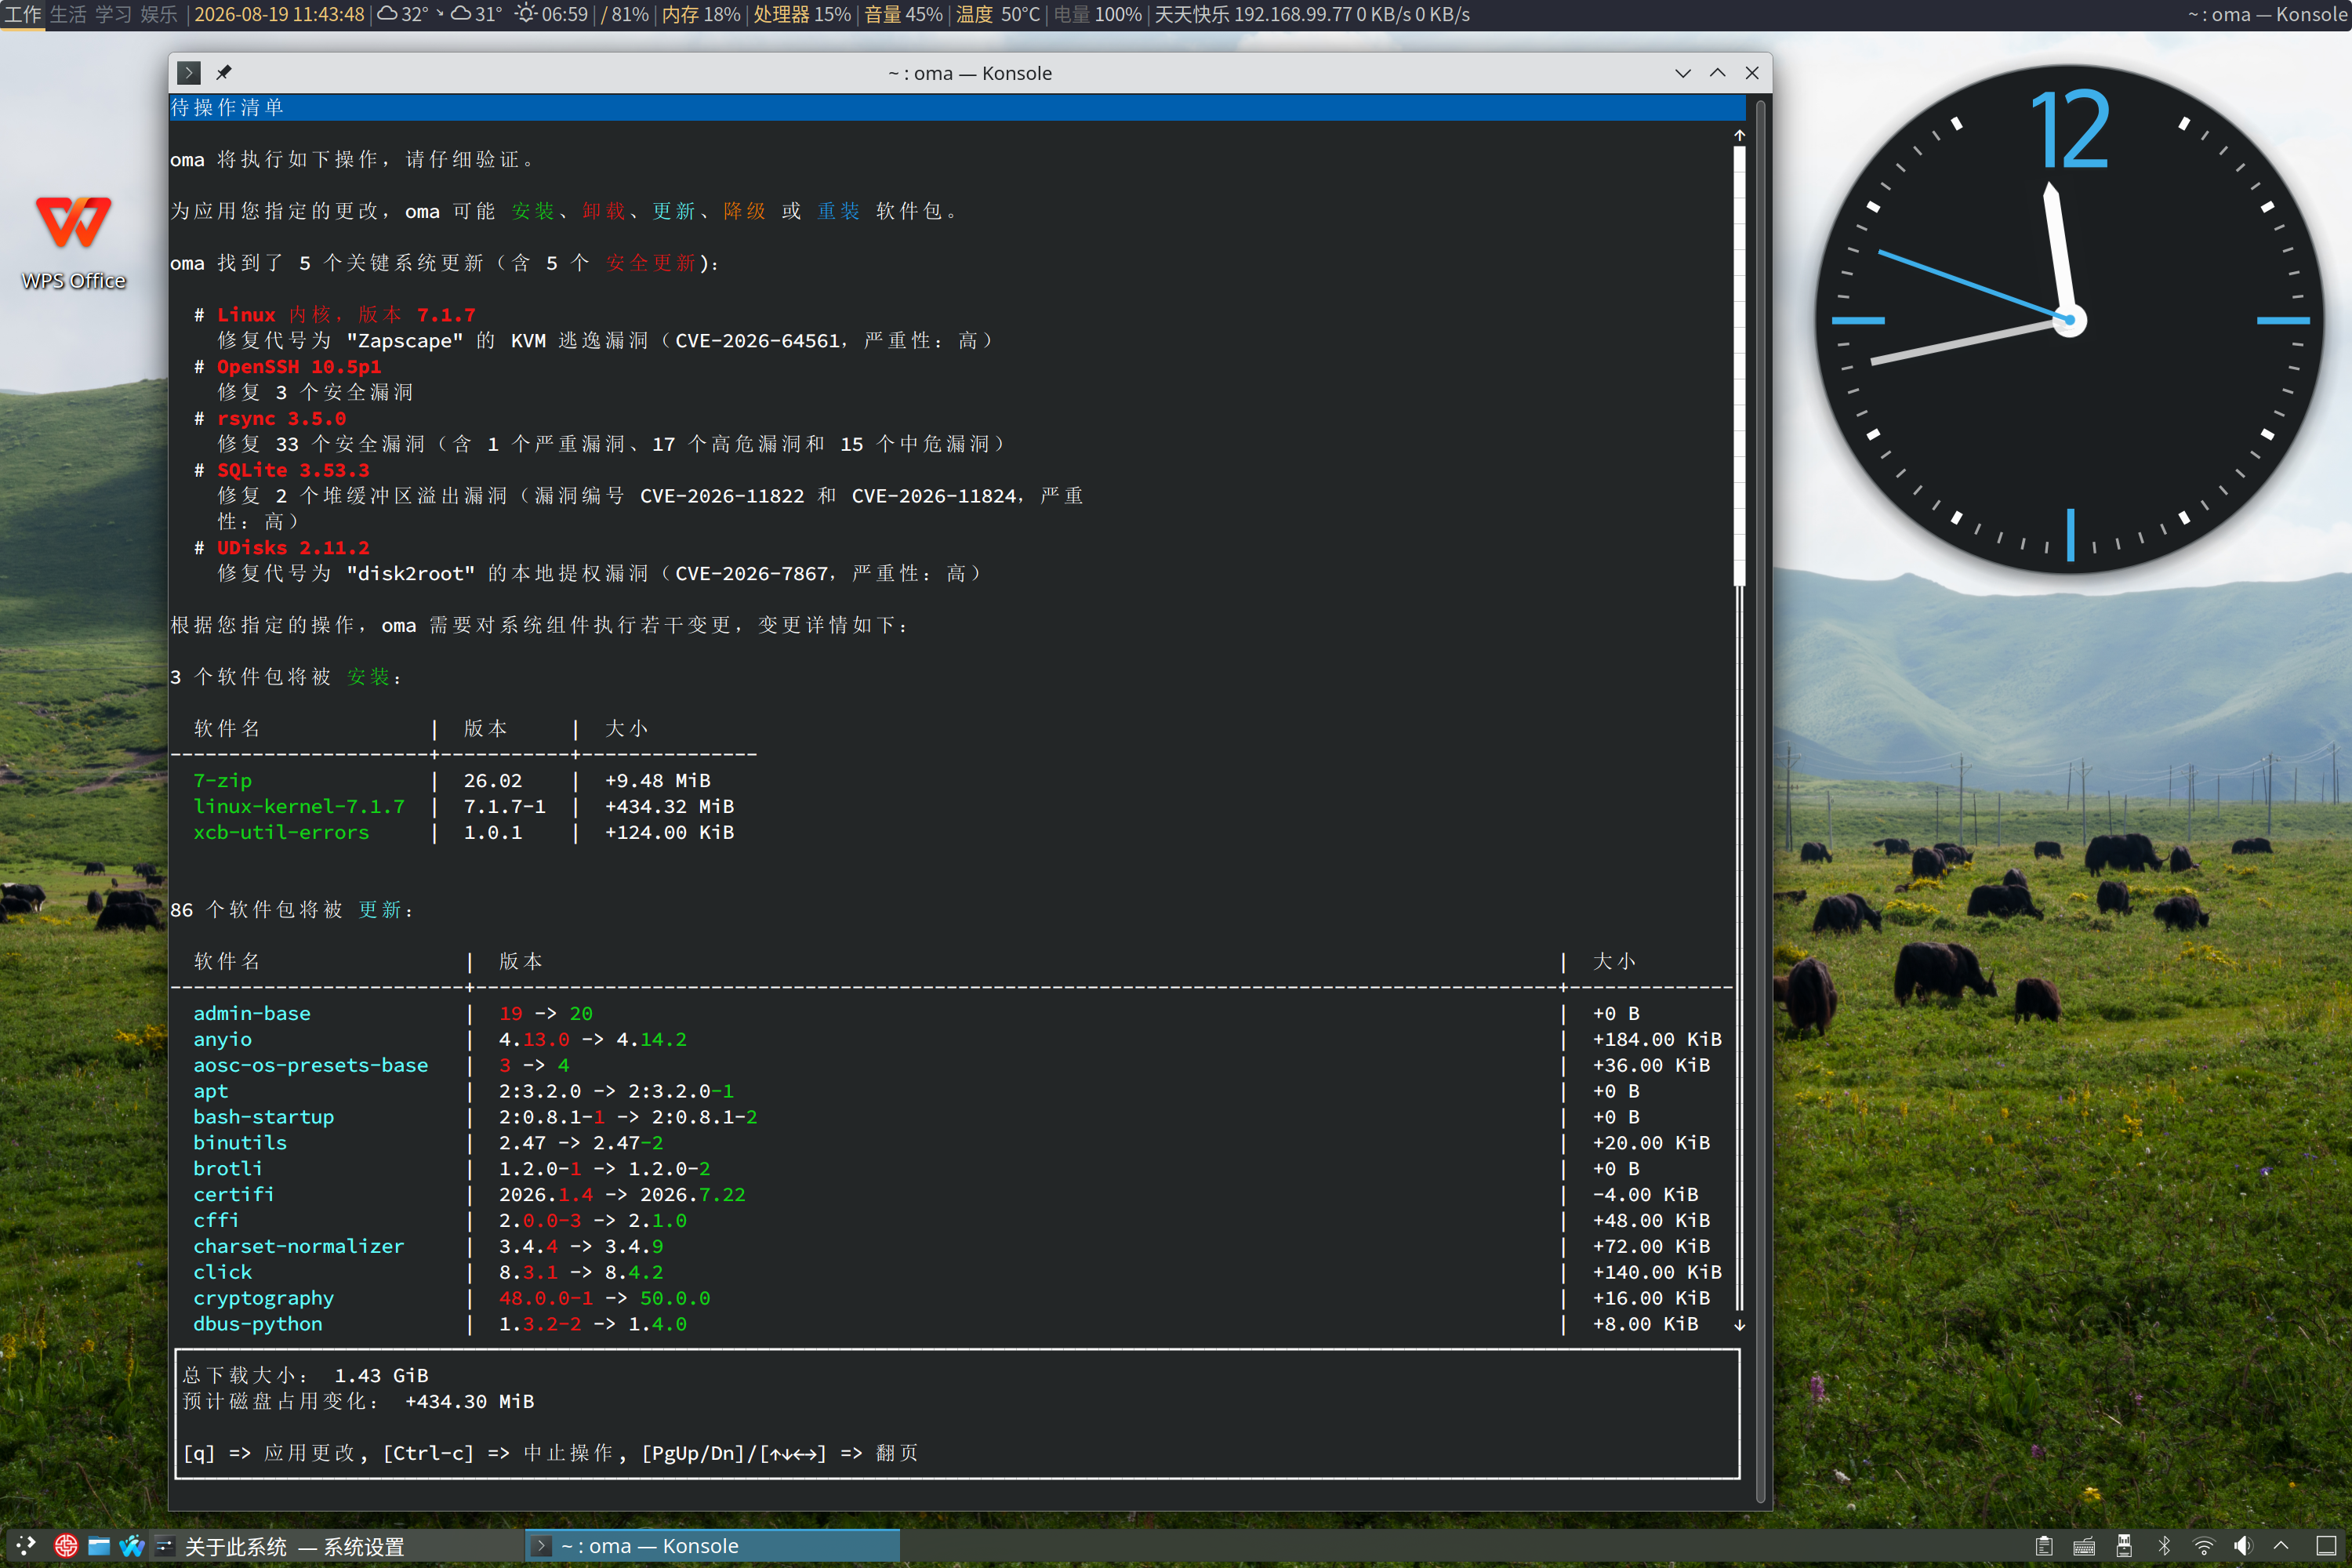
Task: Select the ~ : oma — Konsole taskbar entry
Action: [x=713, y=1546]
